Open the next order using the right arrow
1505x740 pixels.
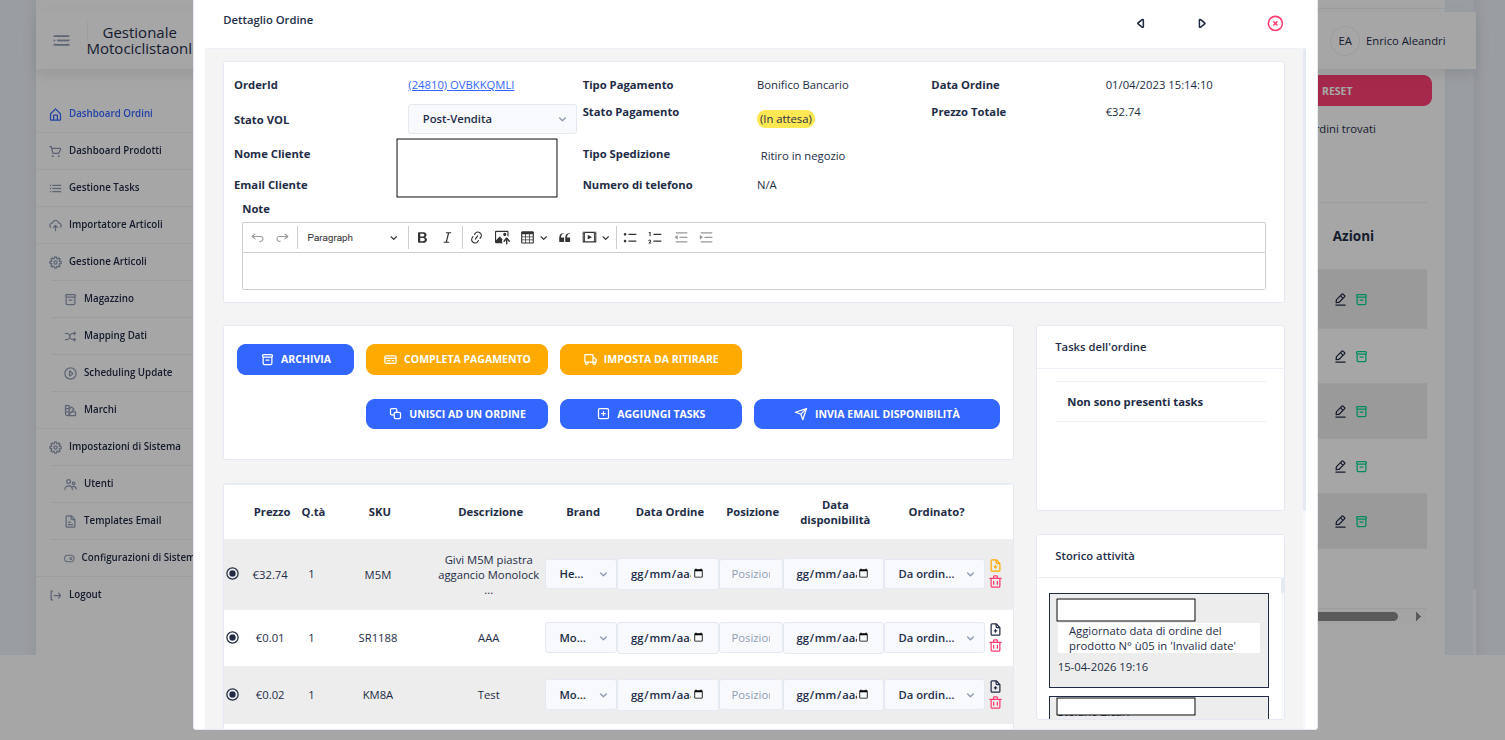pos(1201,22)
